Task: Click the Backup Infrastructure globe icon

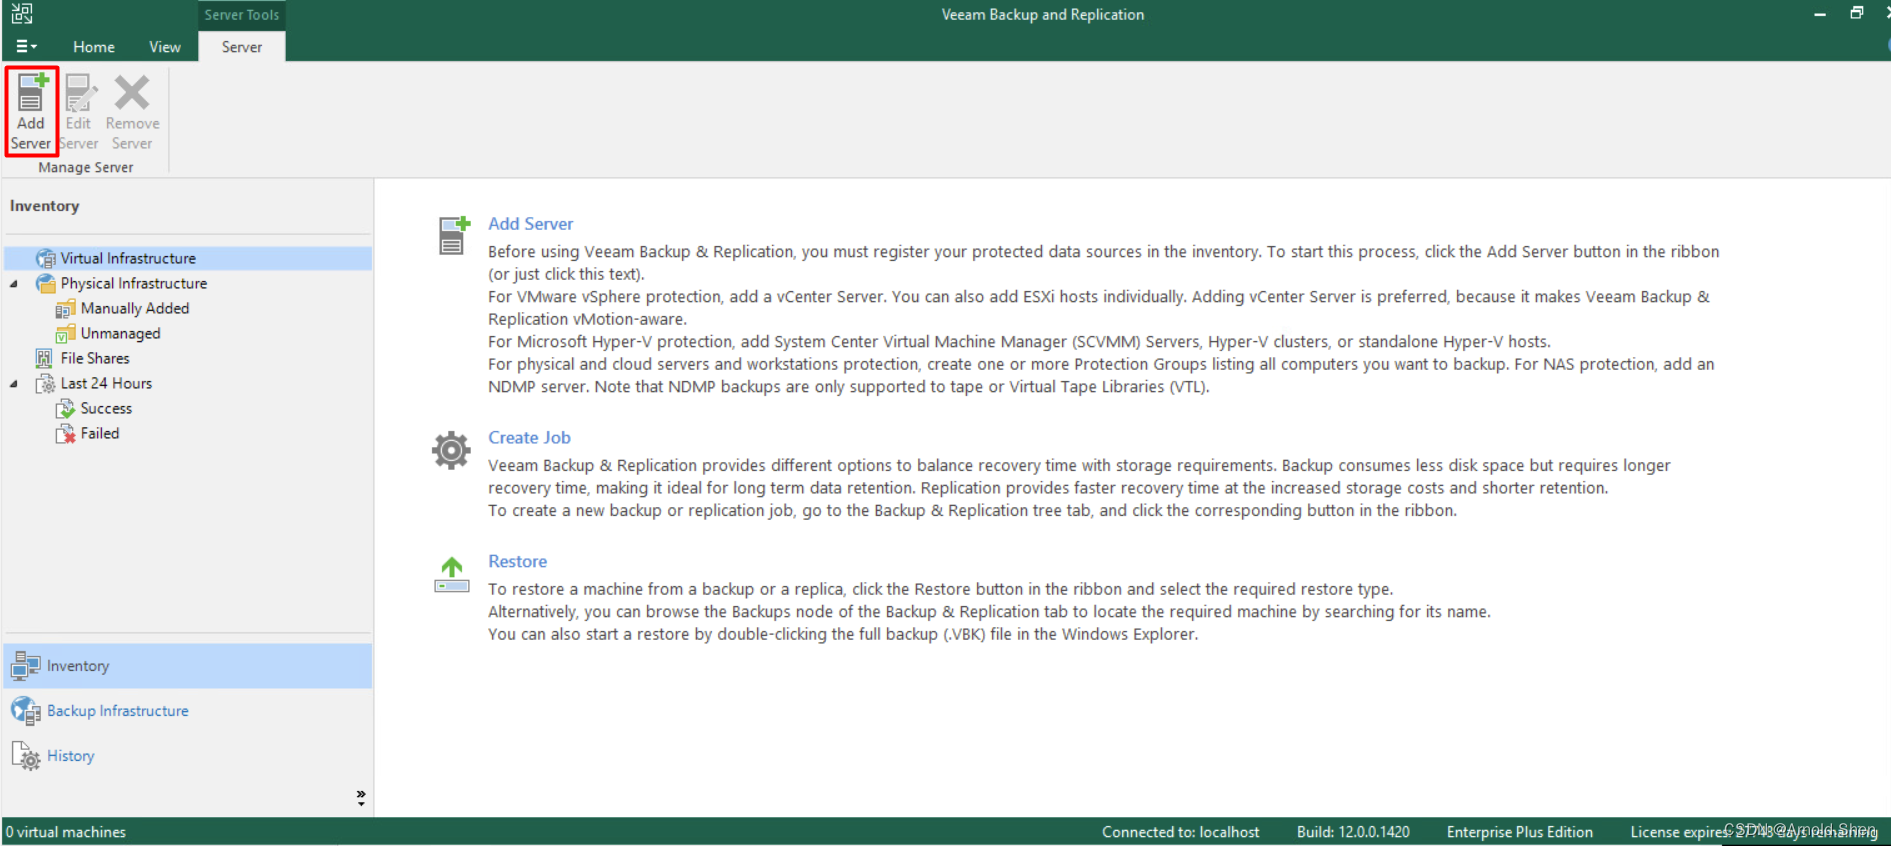Action: point(26,711)
